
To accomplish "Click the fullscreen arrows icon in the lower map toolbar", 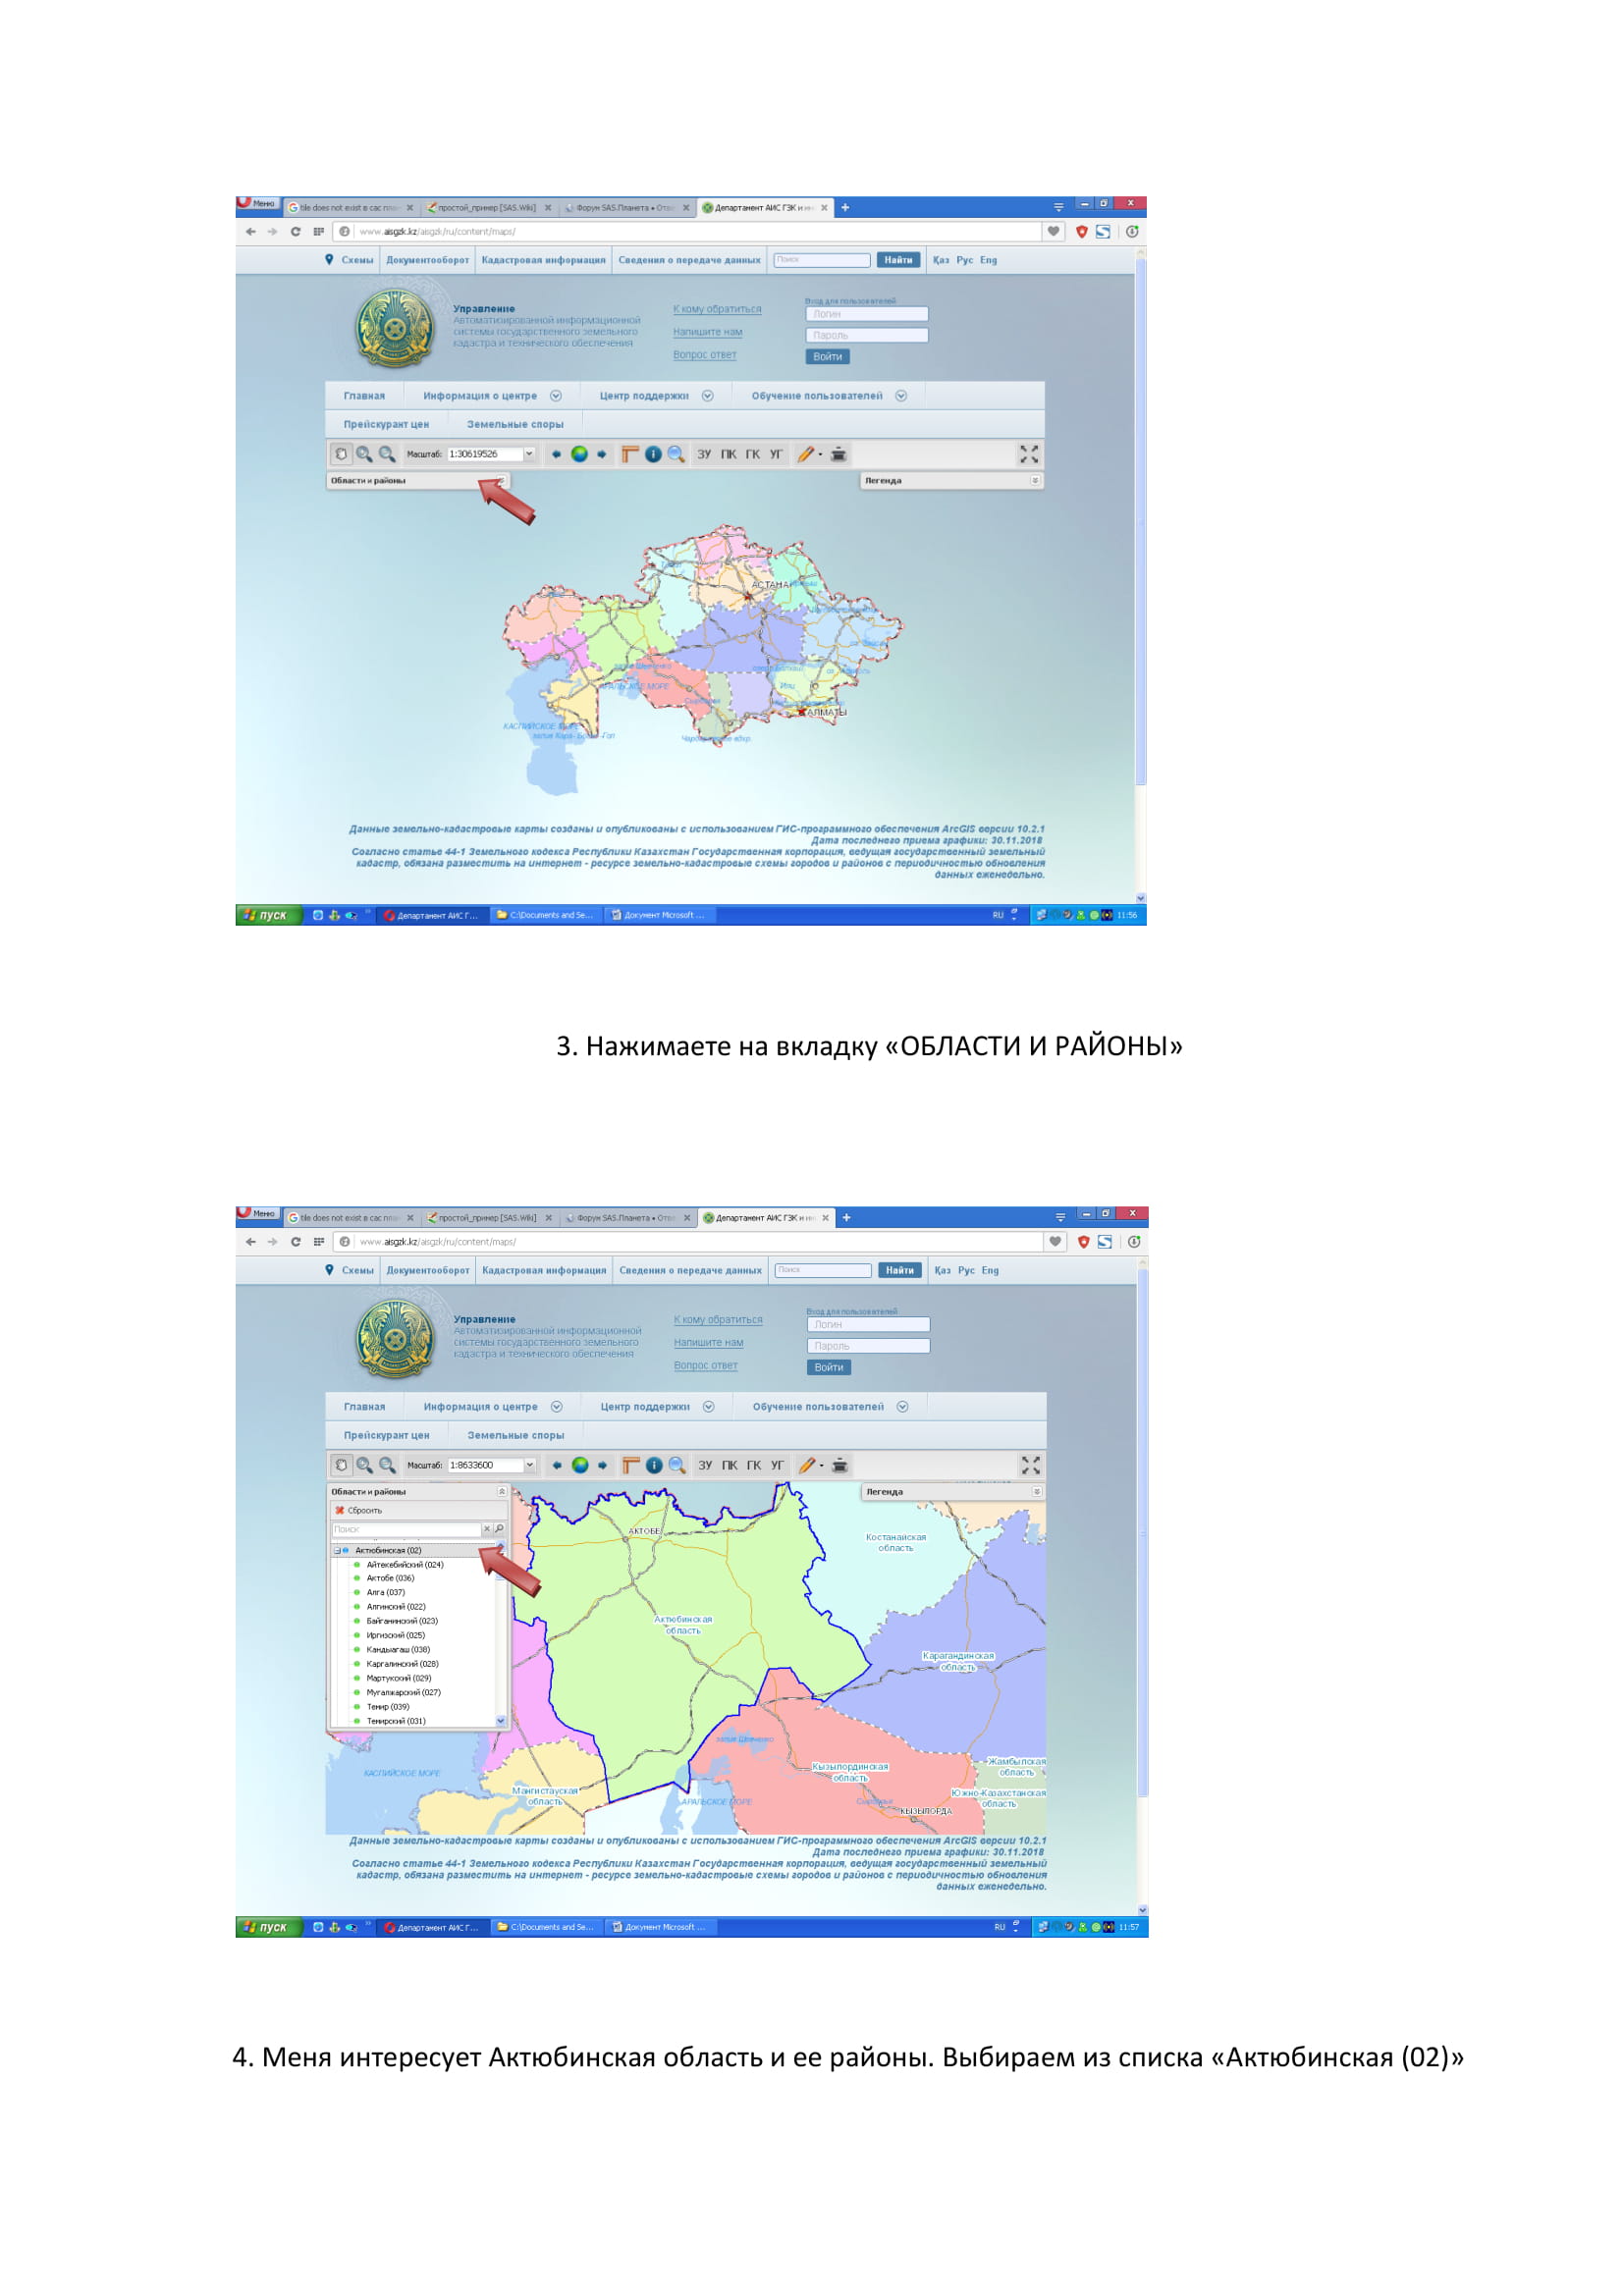I will pos(1030,1465).
